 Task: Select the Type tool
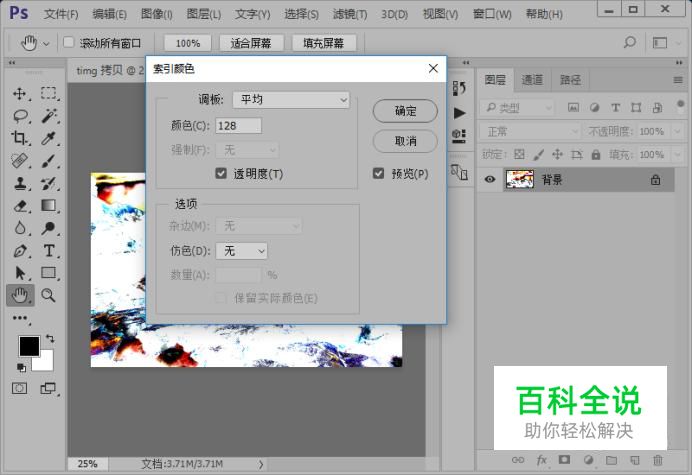tap(49, 251)
